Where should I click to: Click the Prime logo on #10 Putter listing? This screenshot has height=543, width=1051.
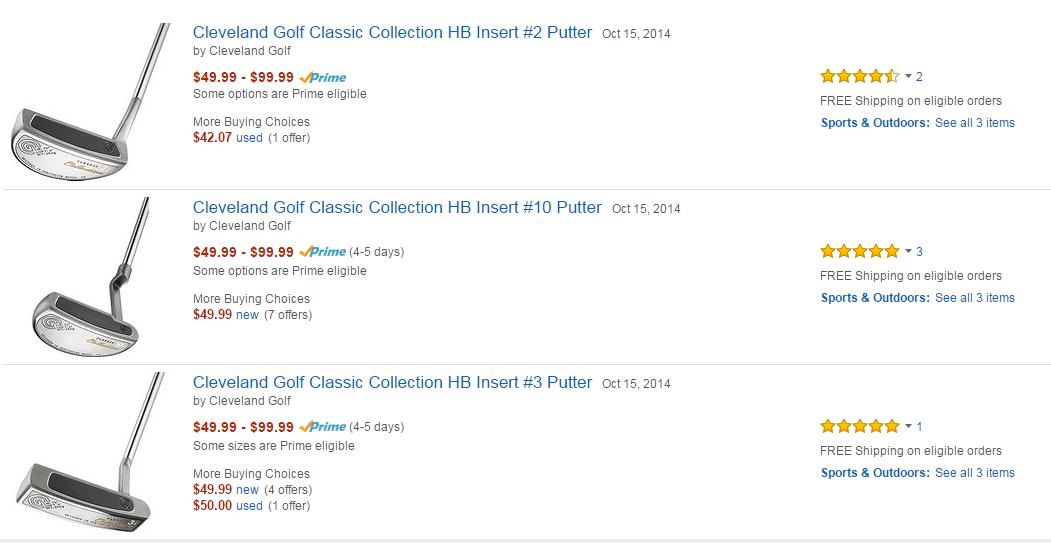[322, 252]
